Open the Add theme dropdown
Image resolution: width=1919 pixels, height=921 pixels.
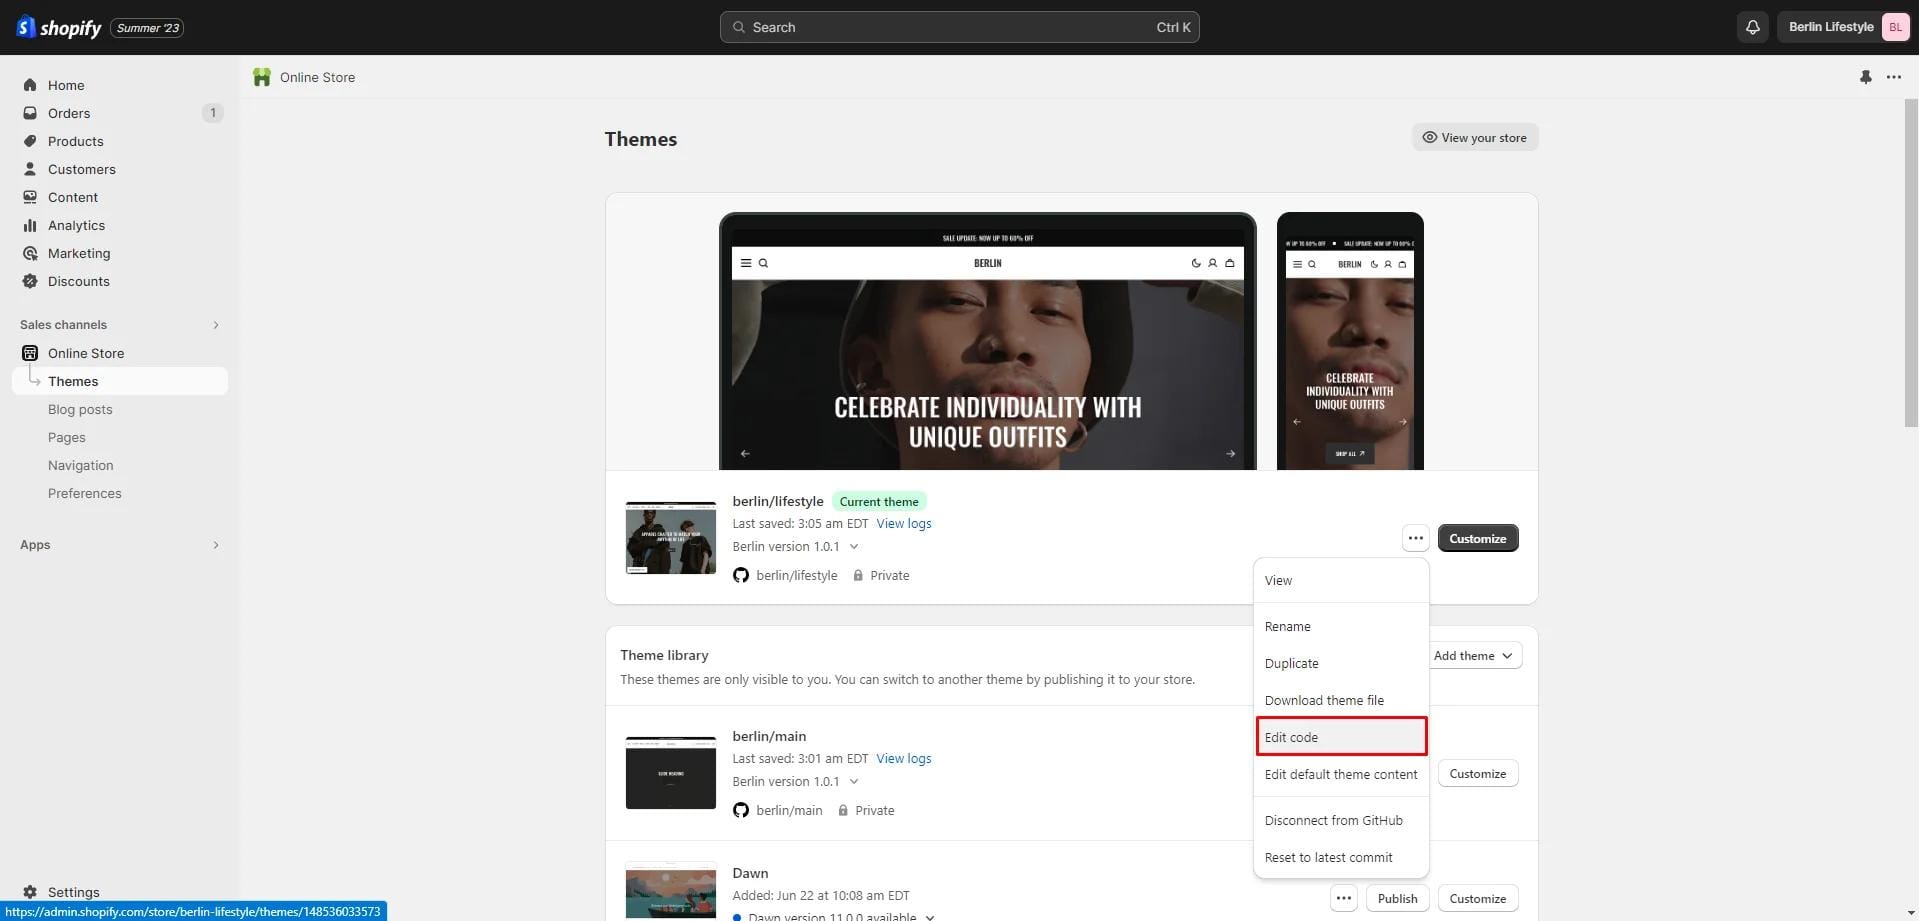[x=1472, y=656]
